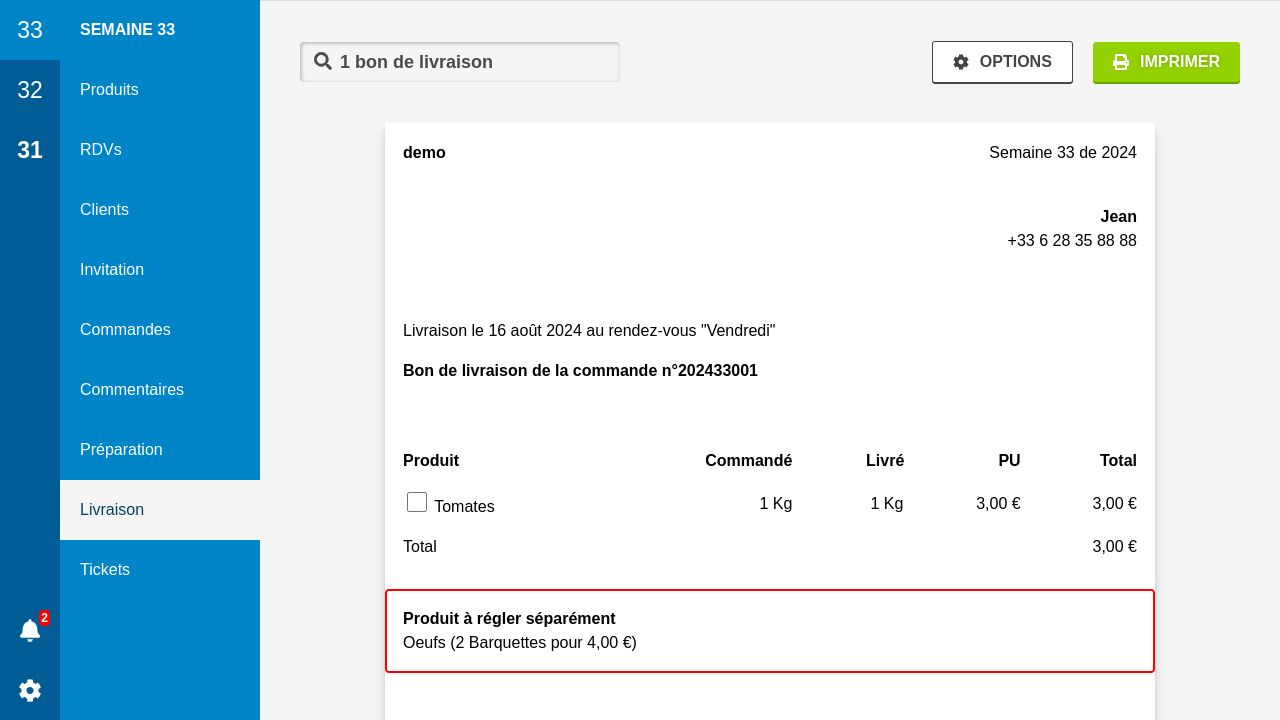The image size is (1280, 720).
Task: Open the Produits menu item
Action: click(110, 90)
